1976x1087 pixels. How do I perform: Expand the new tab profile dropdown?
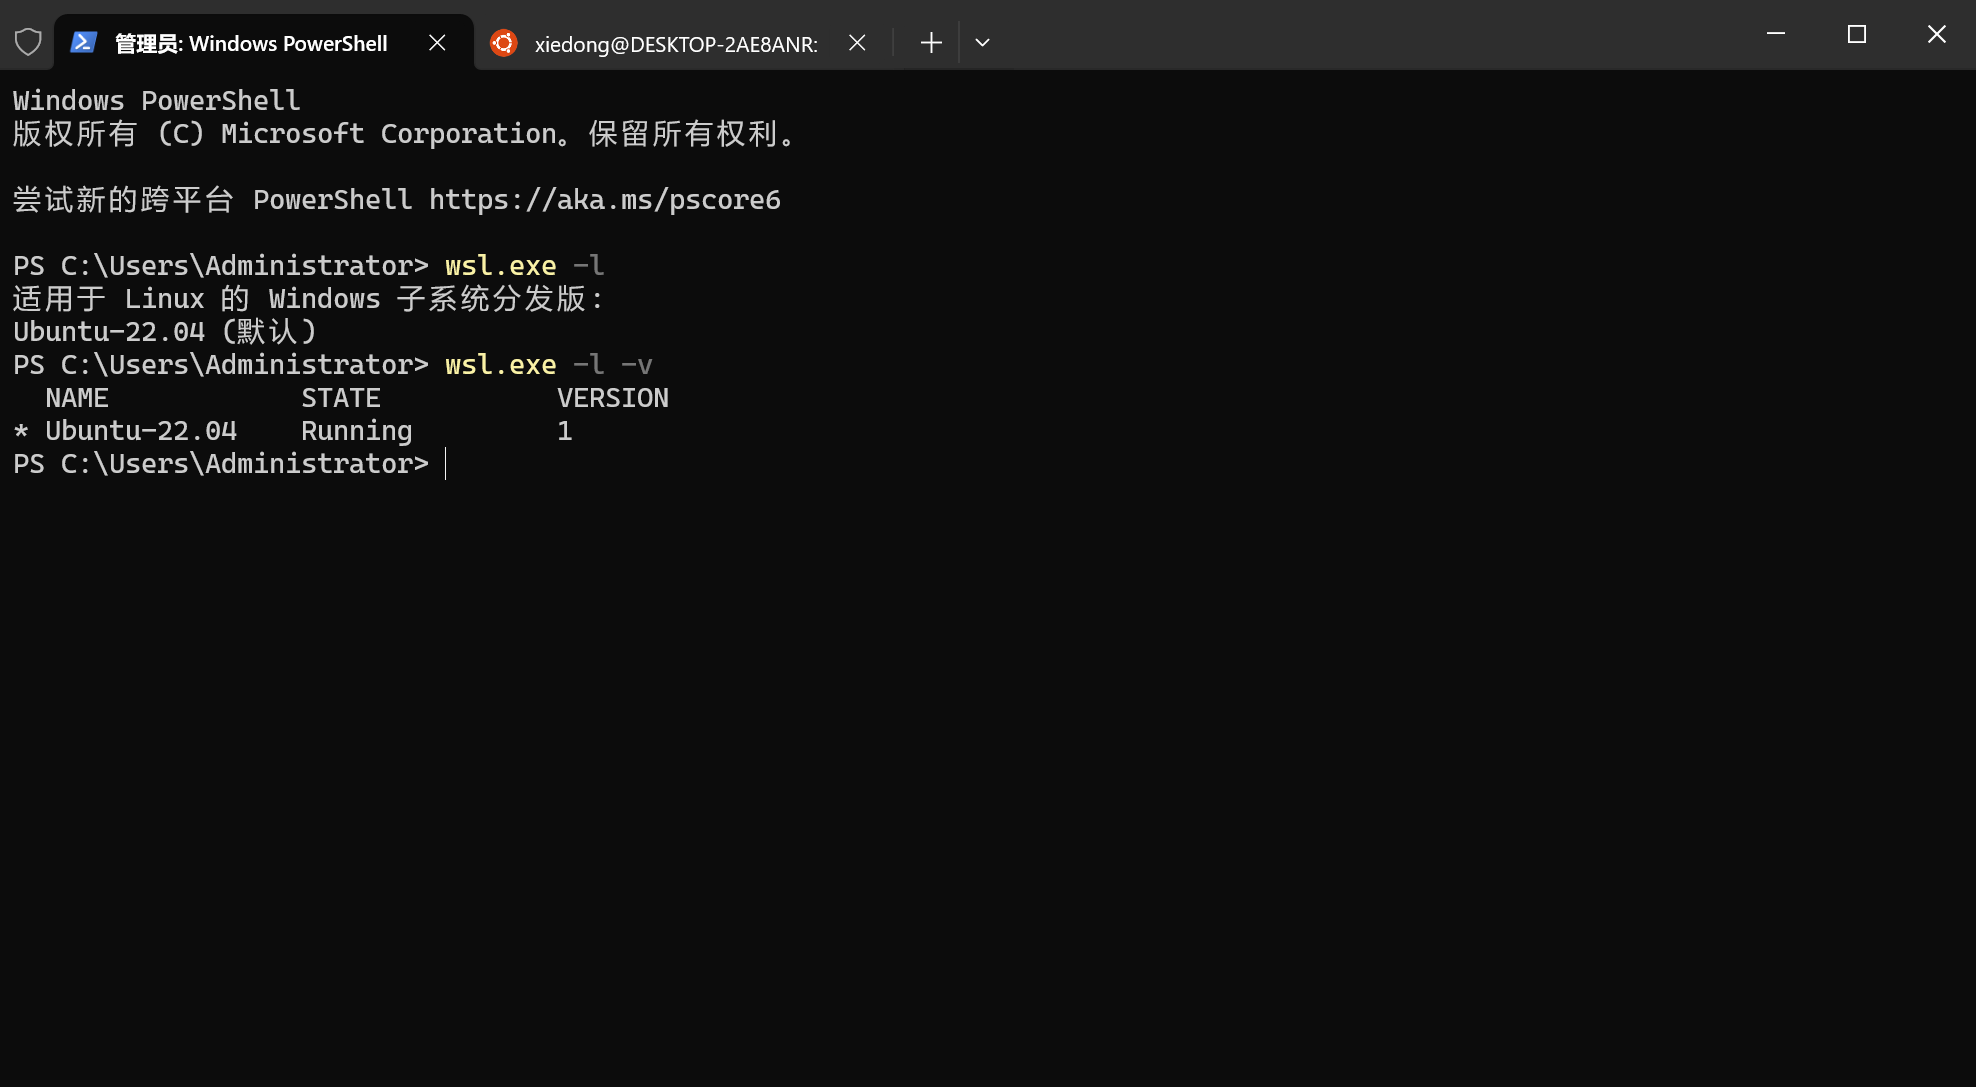point(982,42)
